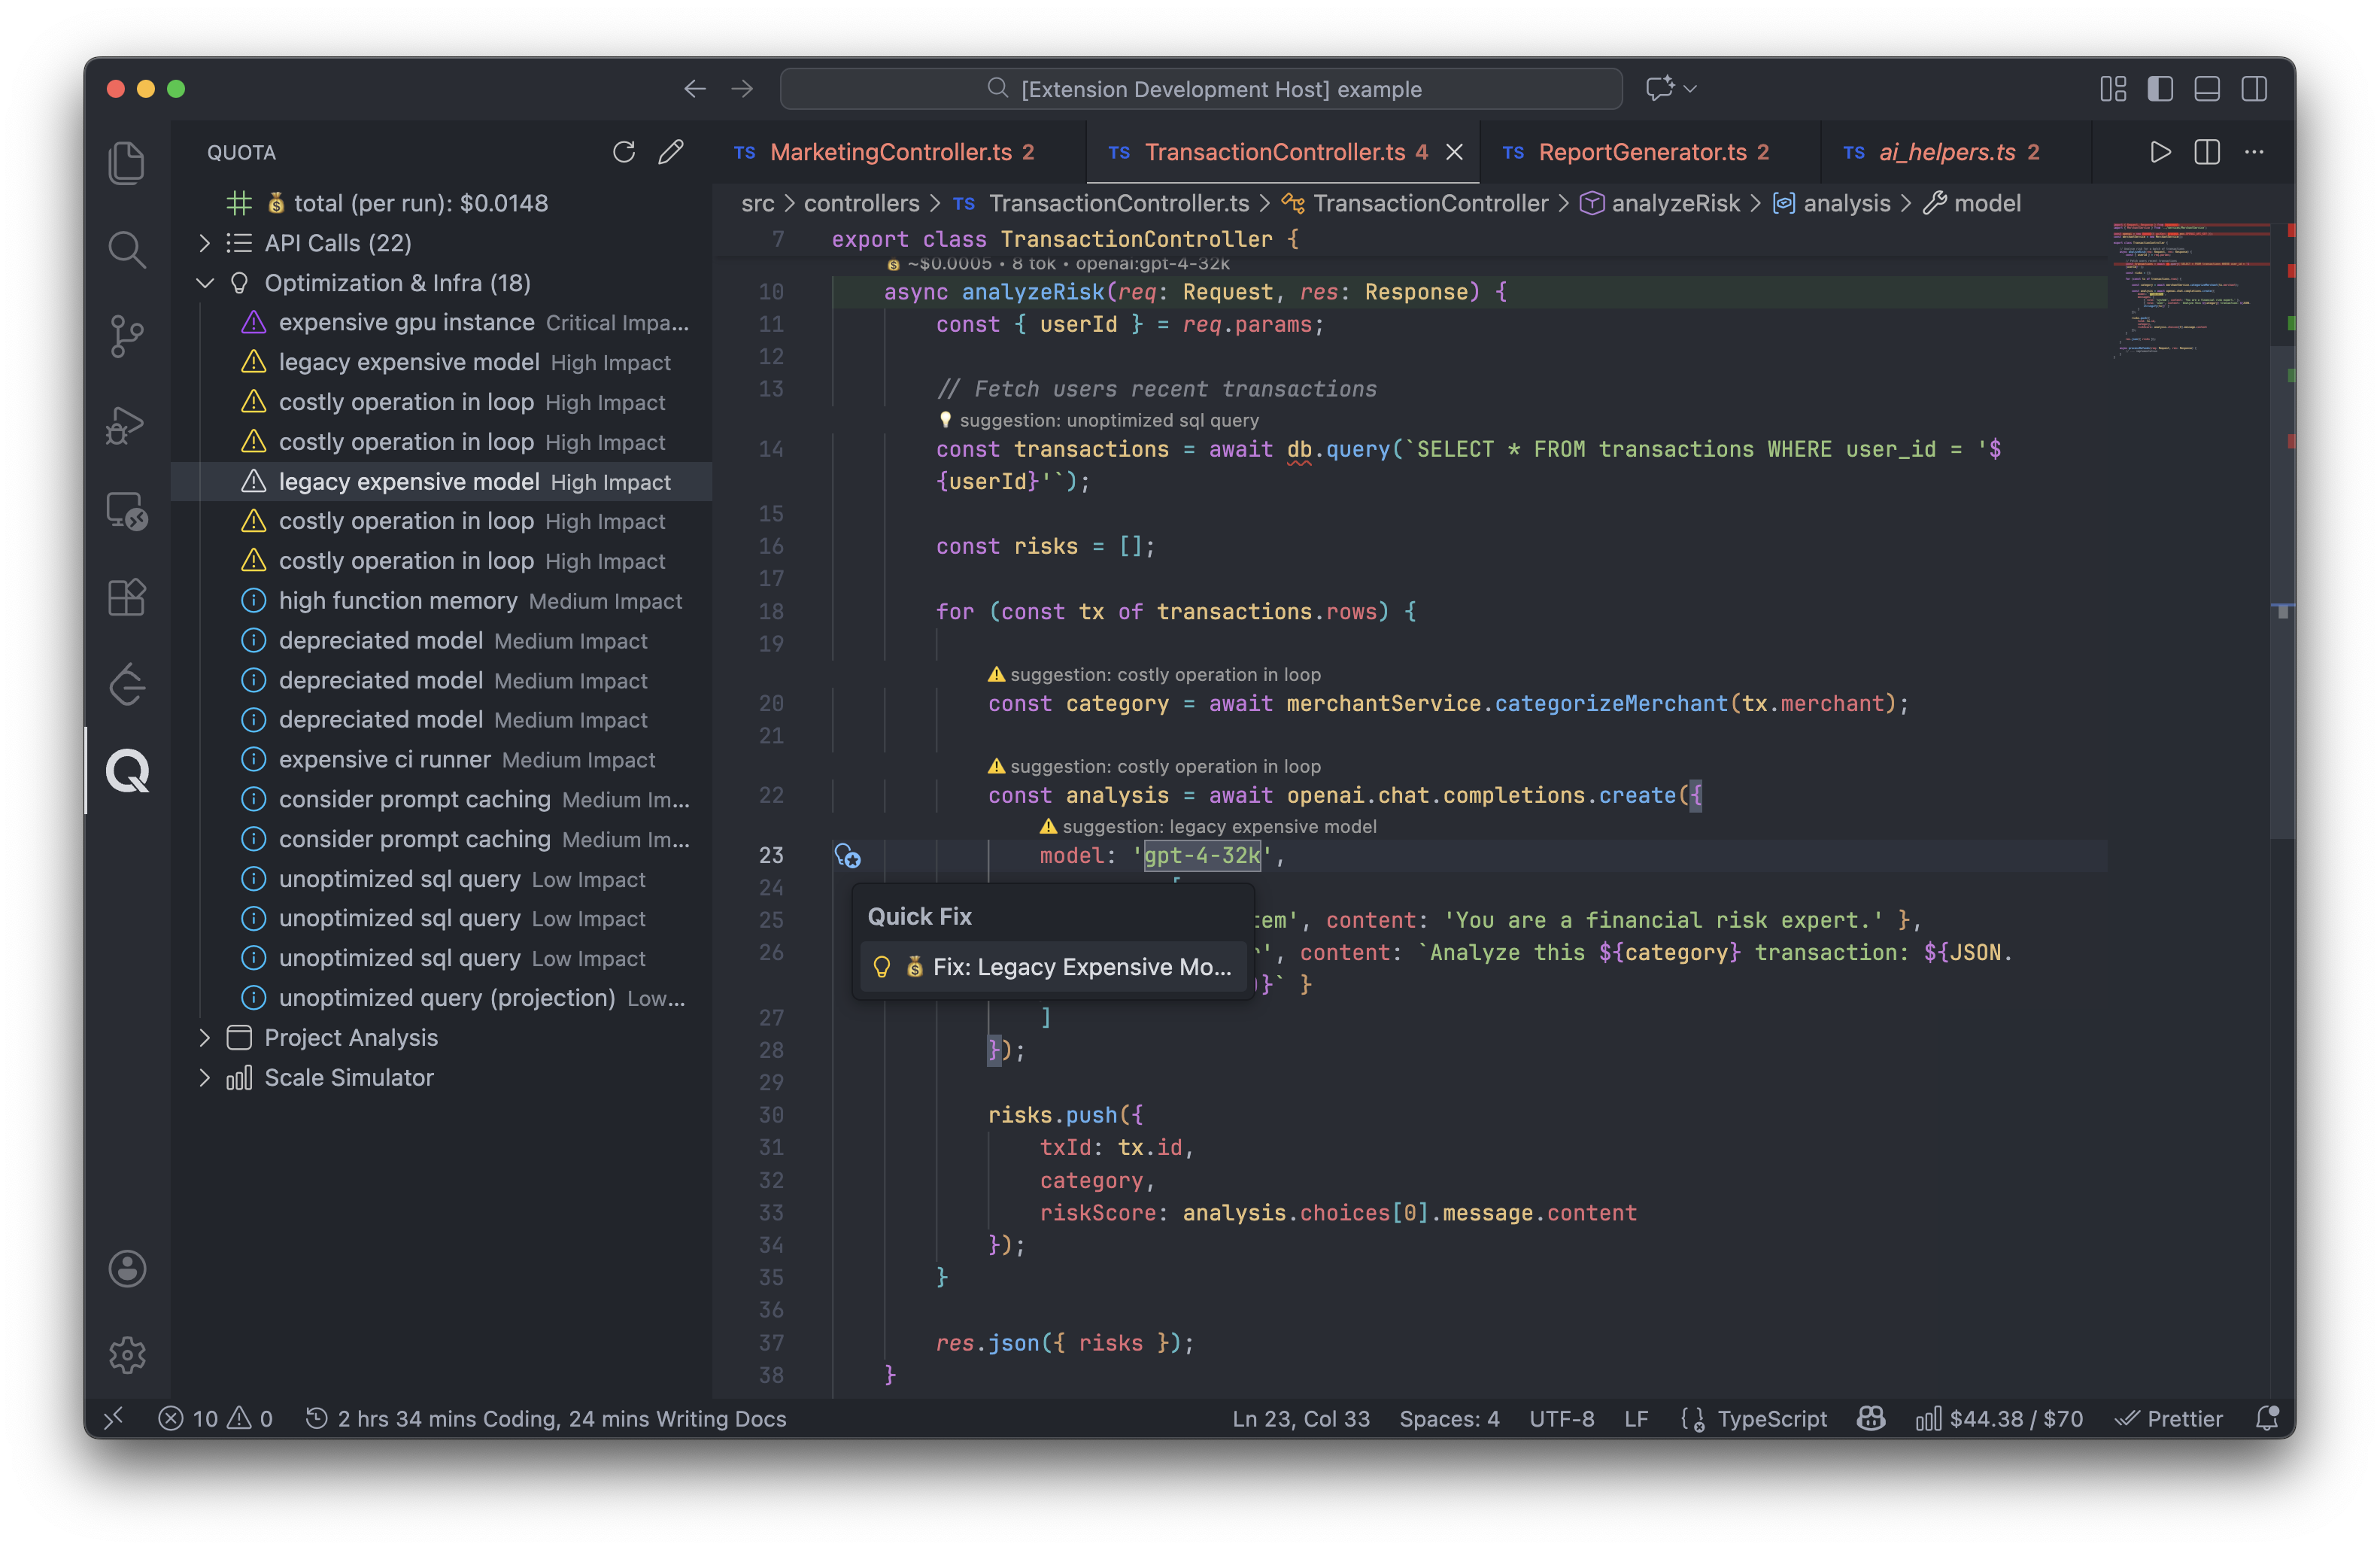Open the Copilot status bar icon
The height and width of the screenshot is (1550, 2380).
pyautogui.click(x=1870, y=1418)
